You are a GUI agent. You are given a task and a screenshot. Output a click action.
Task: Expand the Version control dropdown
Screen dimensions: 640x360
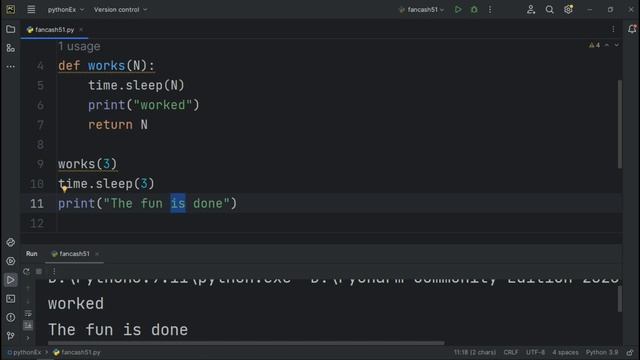pos(120,9)
